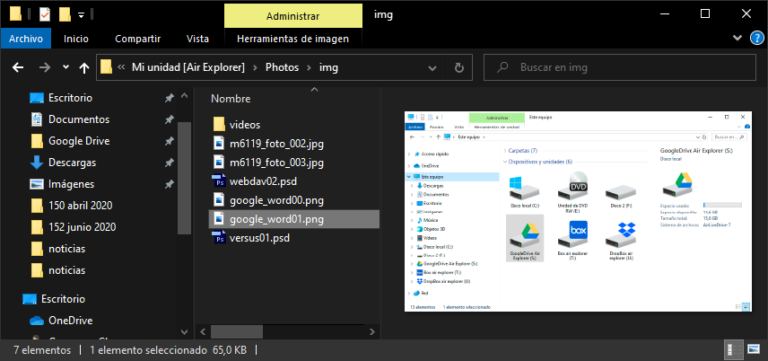Click the preview pane image thumbnail
This screenshot has width=768, height=361.
(x=578, y=211)
